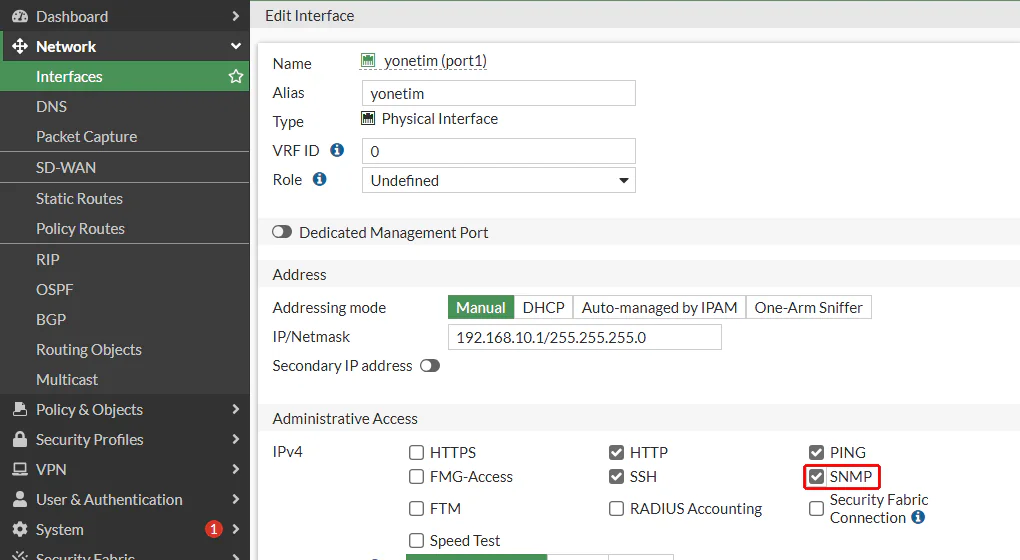Screen dimensions: 1020x560
Task: Expand the Security Profiles chevron
Action: pos(235,439)
